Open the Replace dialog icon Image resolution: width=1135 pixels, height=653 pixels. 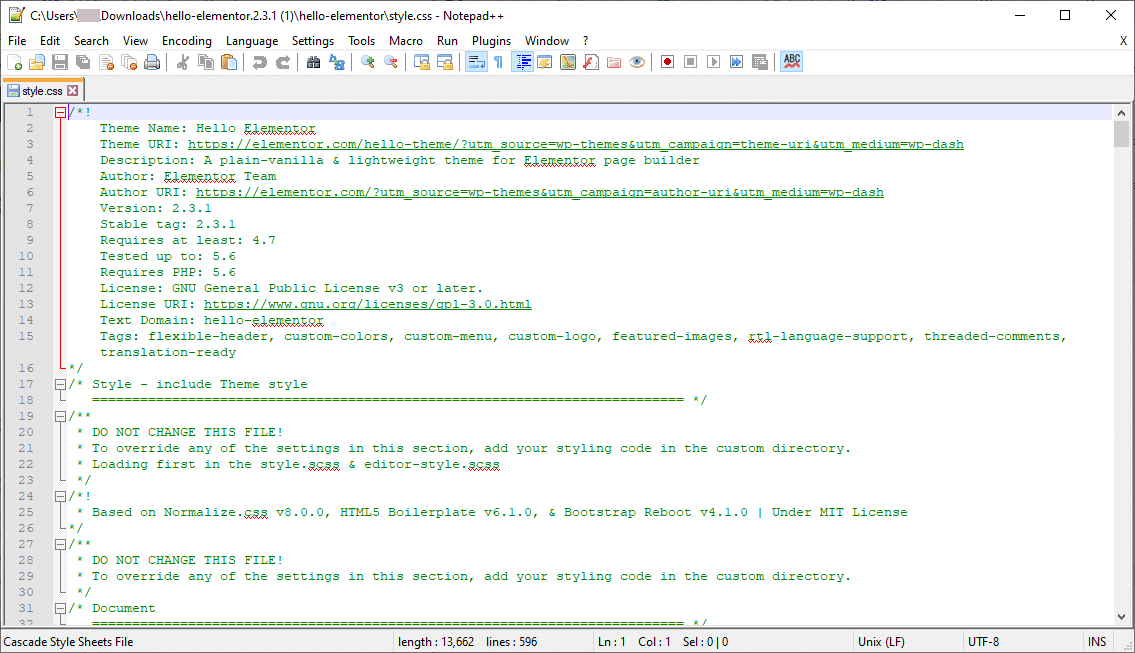[336, 61]
